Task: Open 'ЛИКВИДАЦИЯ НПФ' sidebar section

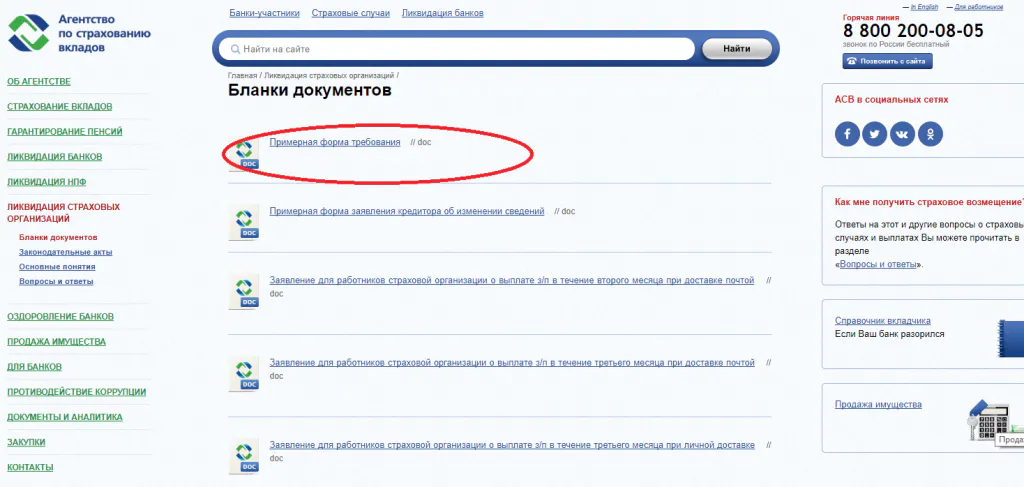Action: (x=46, y=181)
